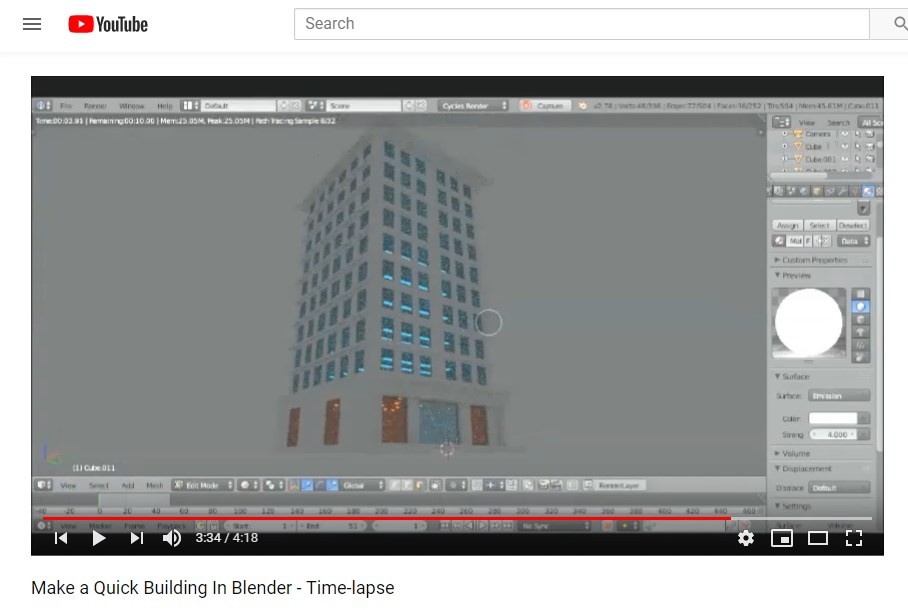Open the Modifier properties wrench icon
Viewport: 908px width, 610px height.
point(842,190)
